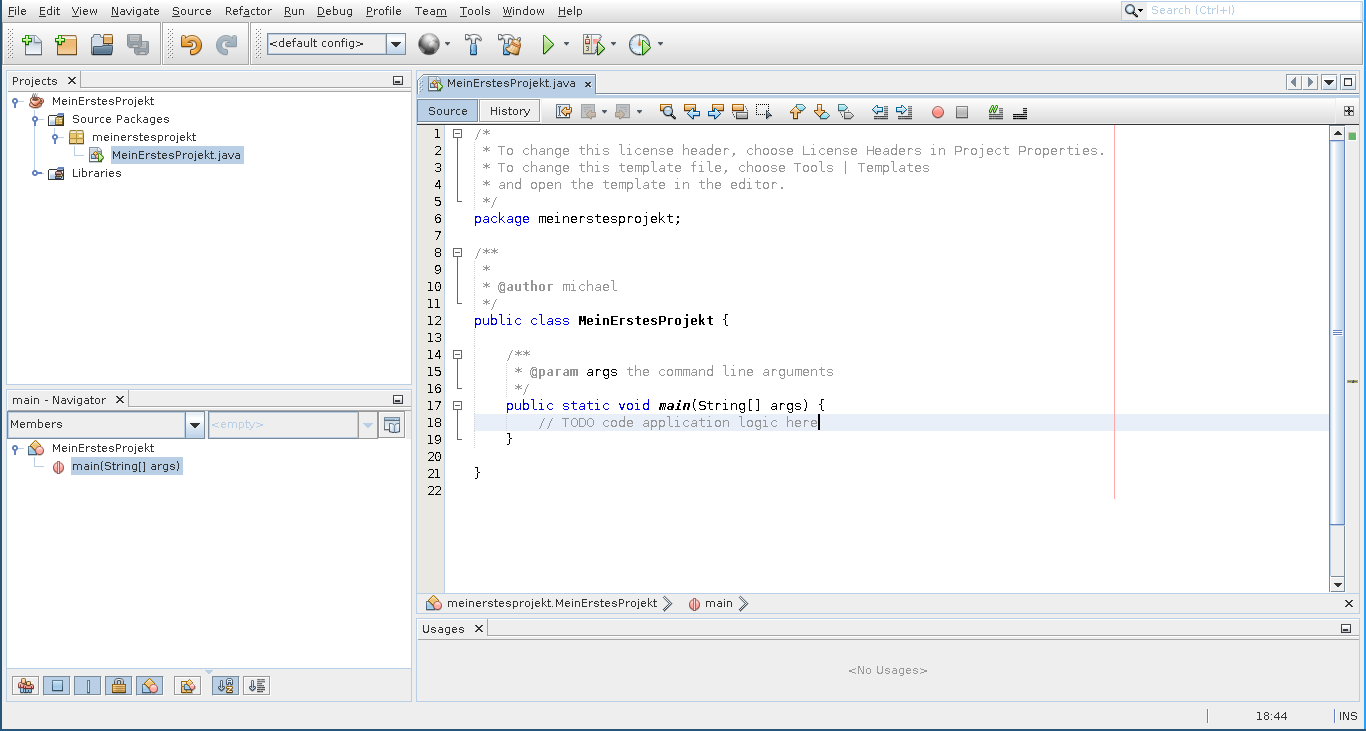Collapse the Source Packages tree node
The image size is (1366, 731).
pos(36,119)
